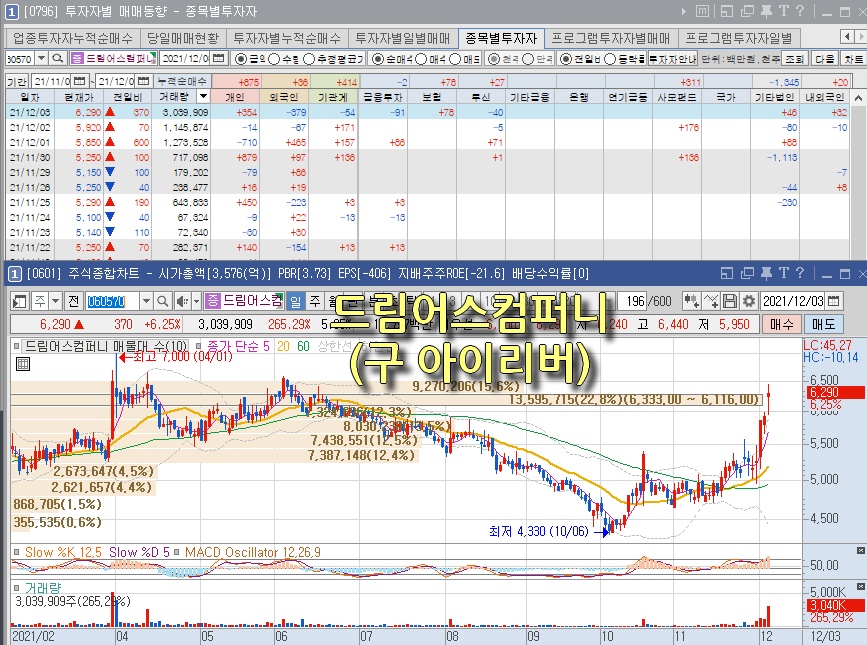Click the candlestick chart tool icon
The width and height of the screenshot is (867, 645).
coord(691,301)
